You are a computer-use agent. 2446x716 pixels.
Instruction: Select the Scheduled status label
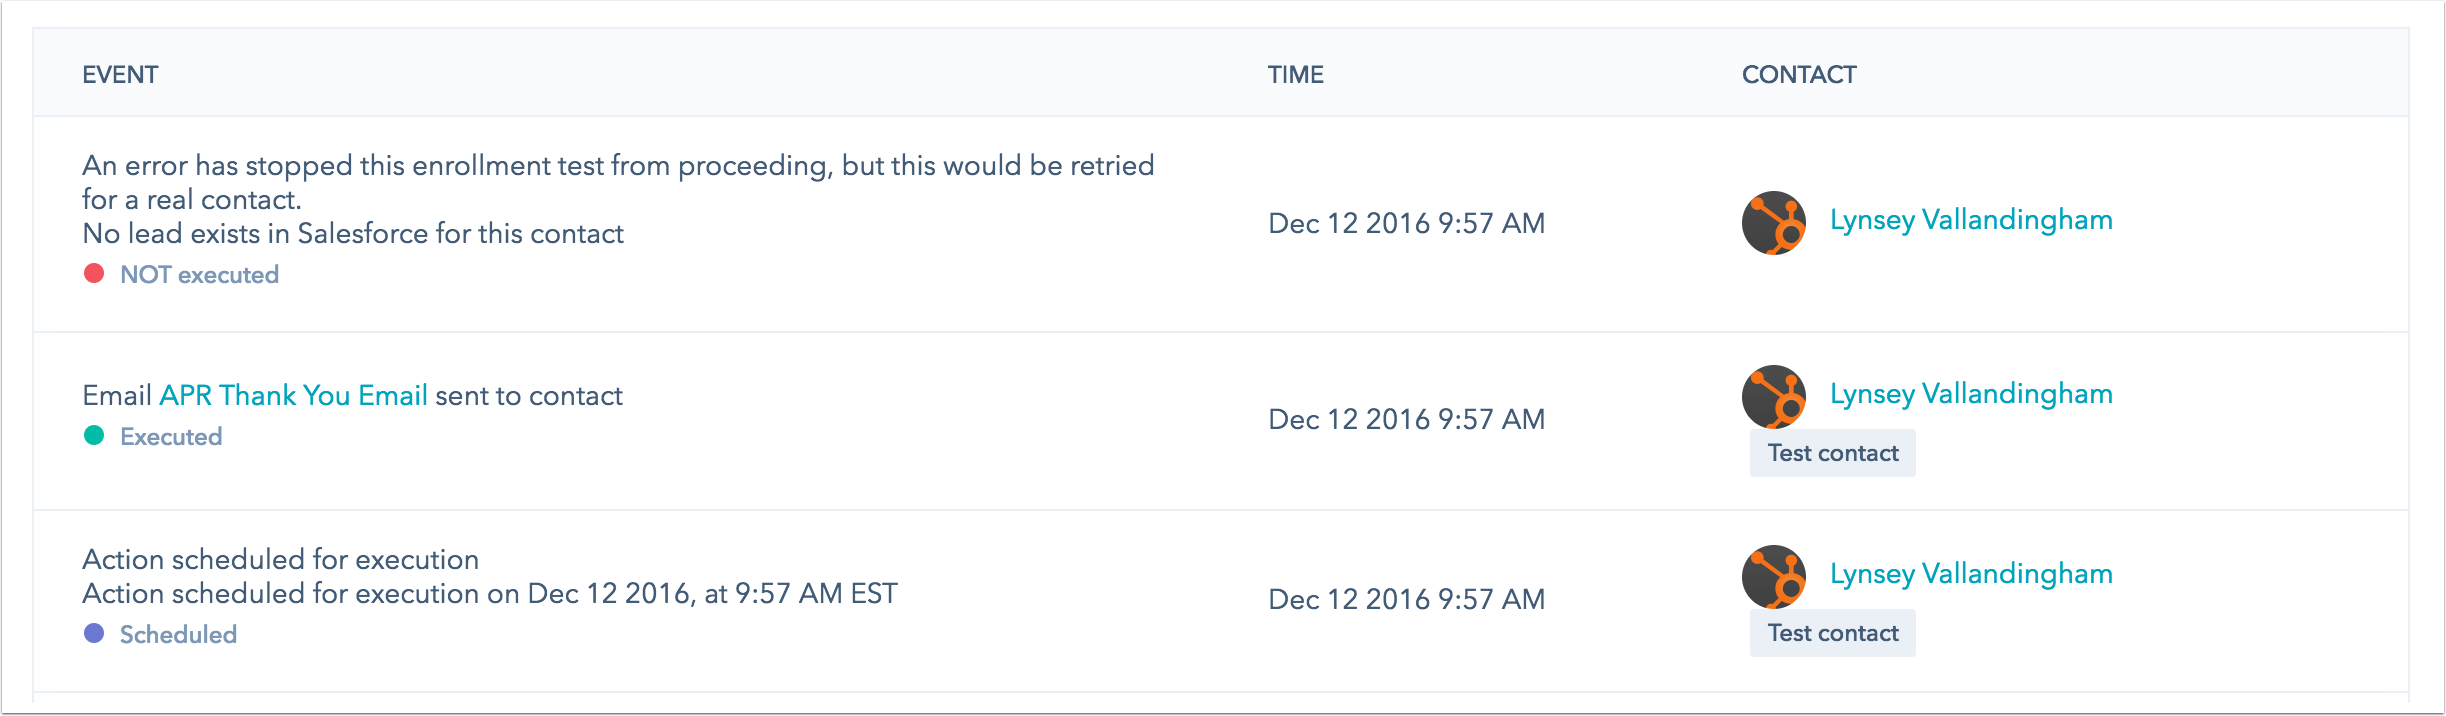[178, 635]
